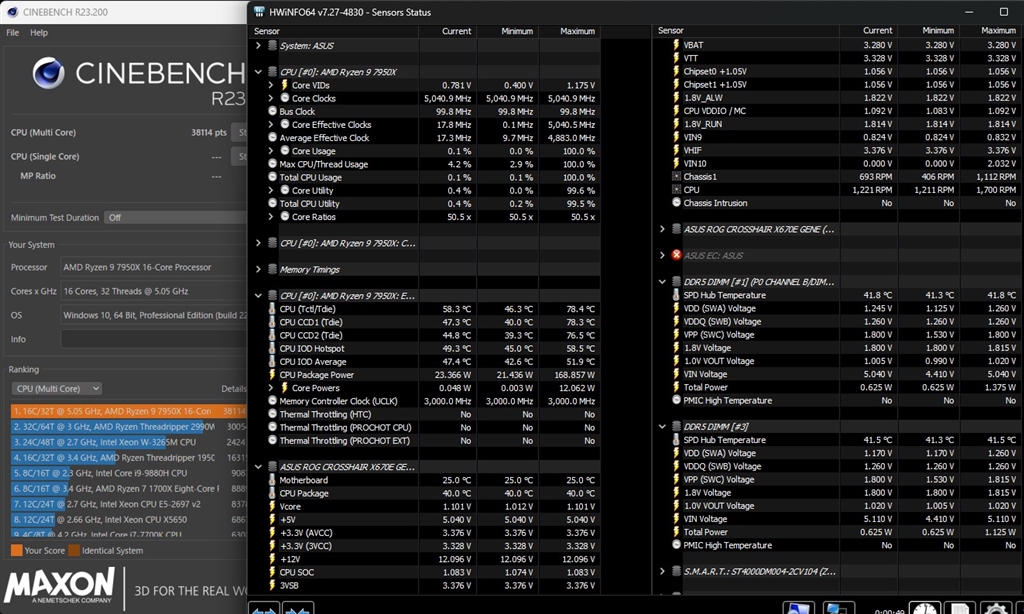Click the 38114 pts multi core score
This screenshot has height=614, width=1024.
click(x=208, y=133)
